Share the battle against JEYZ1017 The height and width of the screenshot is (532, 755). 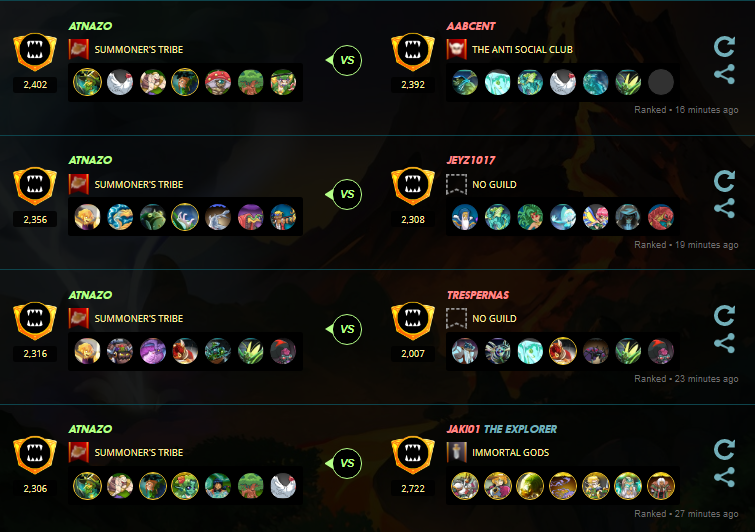(x=724, y=208)
